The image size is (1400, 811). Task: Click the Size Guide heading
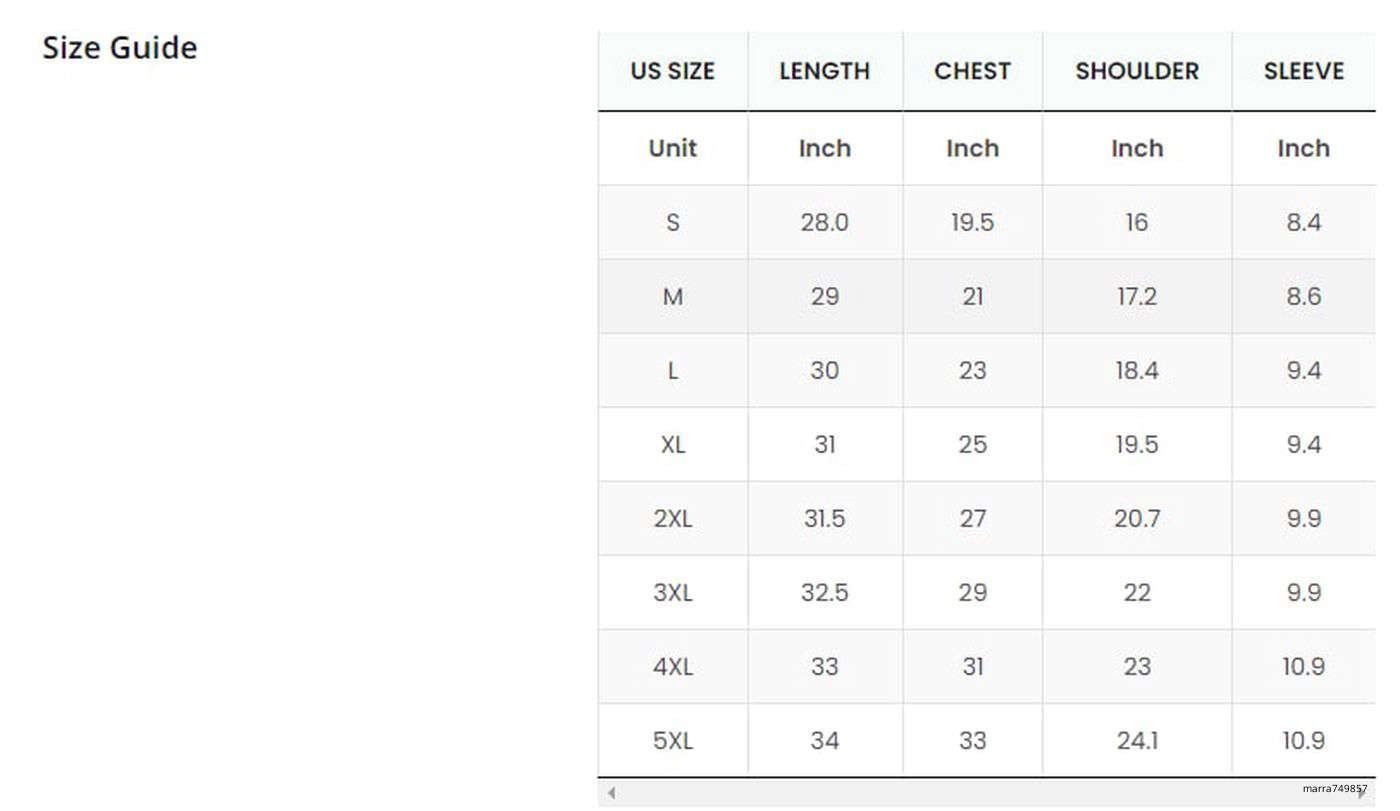120,48
